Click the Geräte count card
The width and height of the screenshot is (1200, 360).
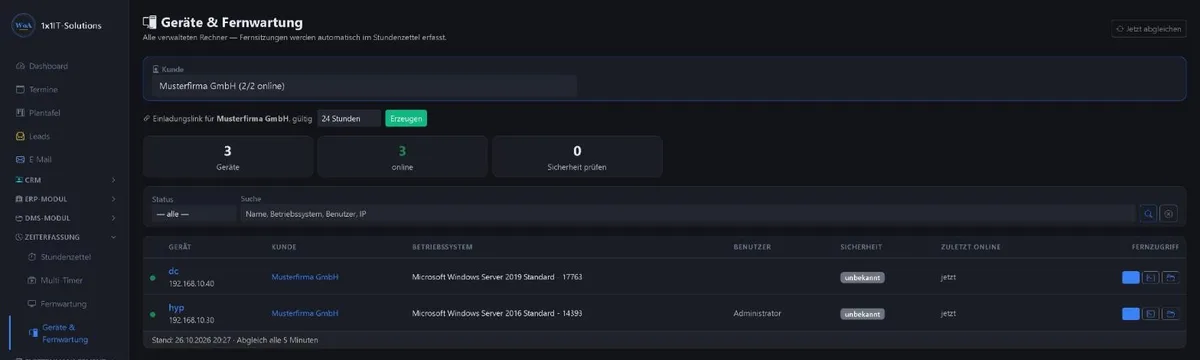point(227,157)
